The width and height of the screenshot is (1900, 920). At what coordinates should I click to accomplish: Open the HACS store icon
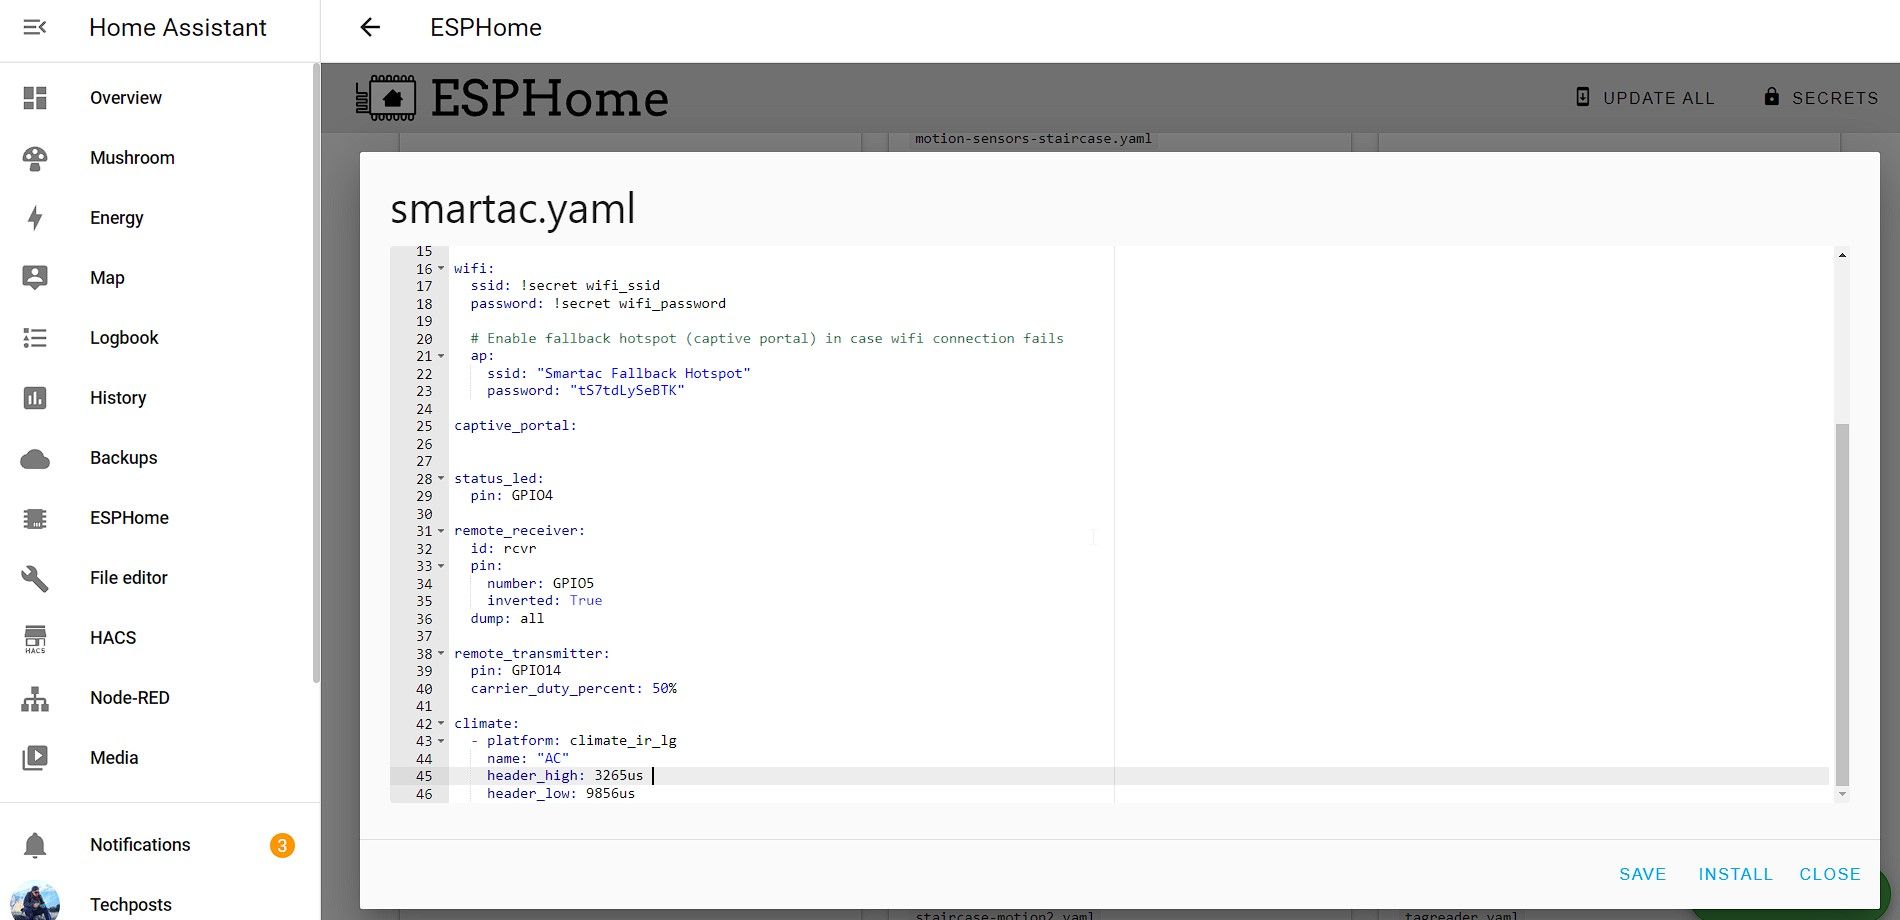pos(35,638)
